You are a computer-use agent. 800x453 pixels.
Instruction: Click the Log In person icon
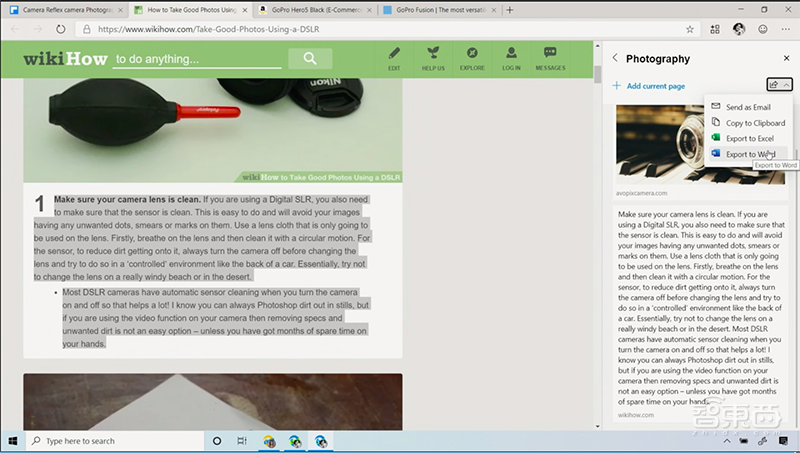(x=511, y=57)
